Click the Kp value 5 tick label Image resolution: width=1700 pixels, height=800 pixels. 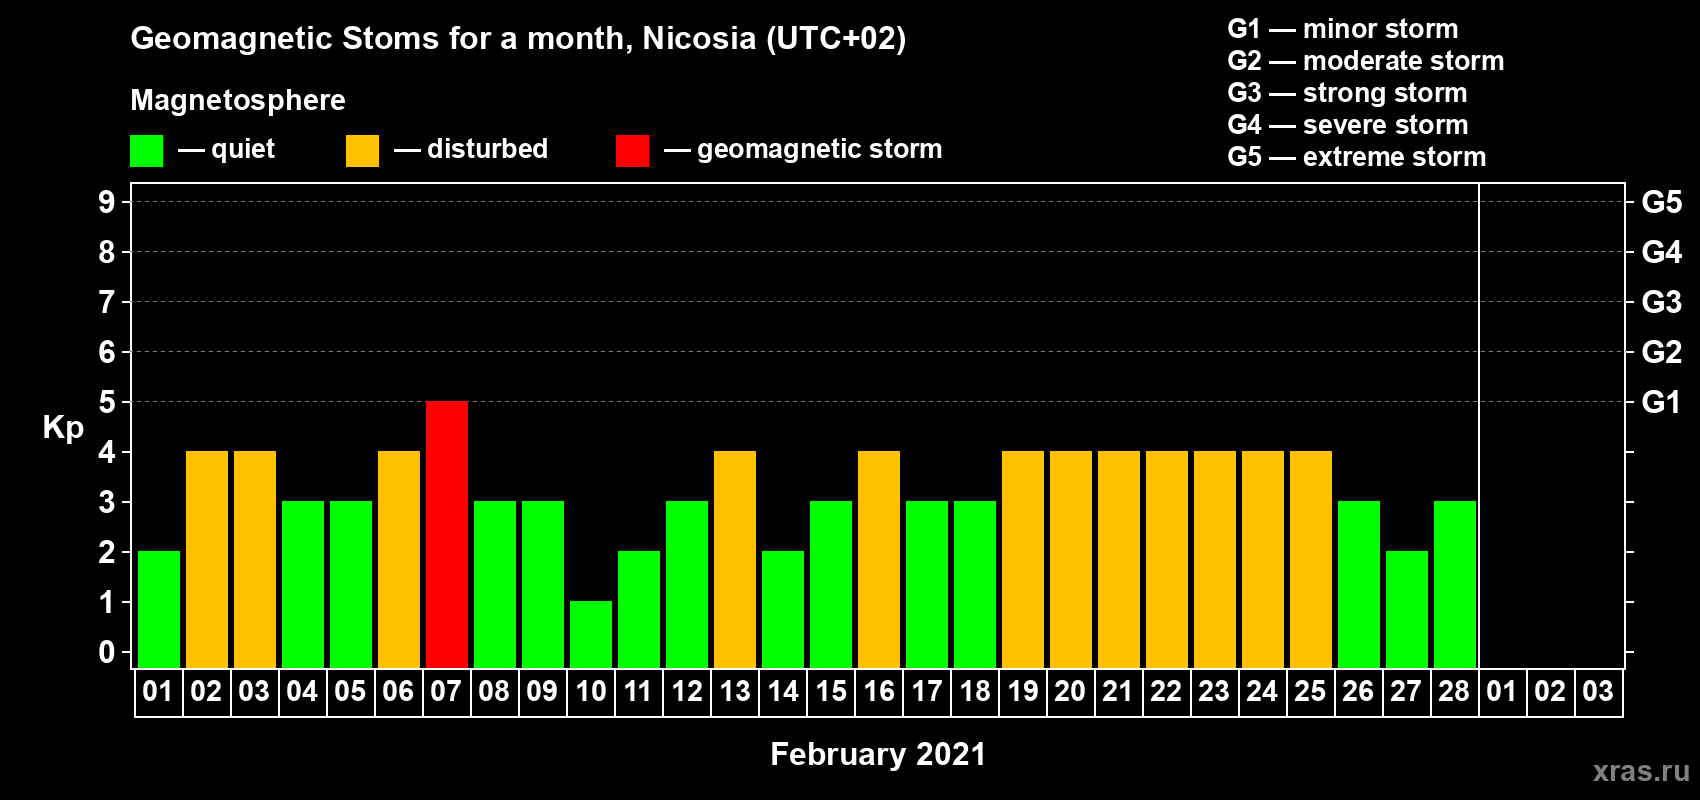pos(107,402)
